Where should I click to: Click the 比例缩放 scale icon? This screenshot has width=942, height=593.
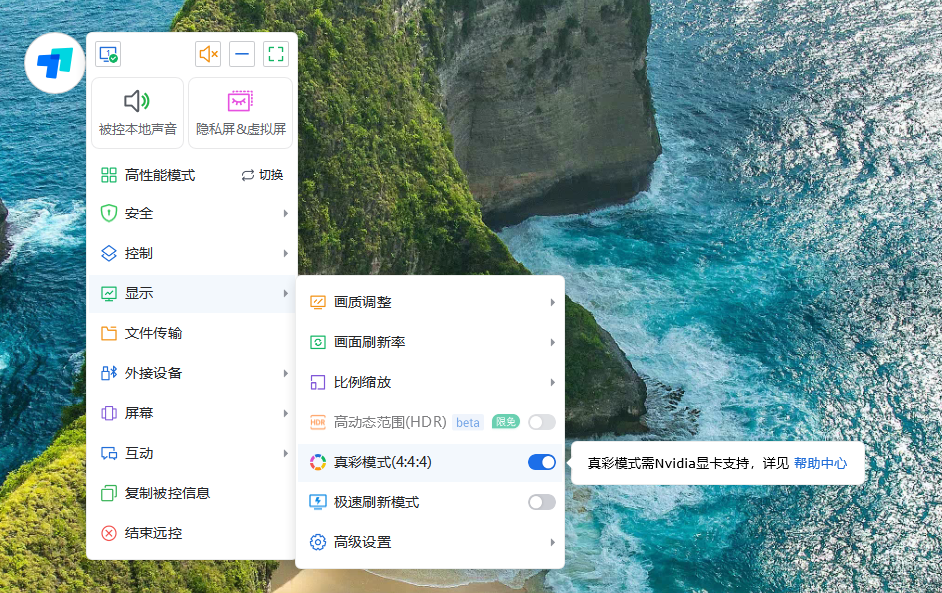click(x=318, y=382)
